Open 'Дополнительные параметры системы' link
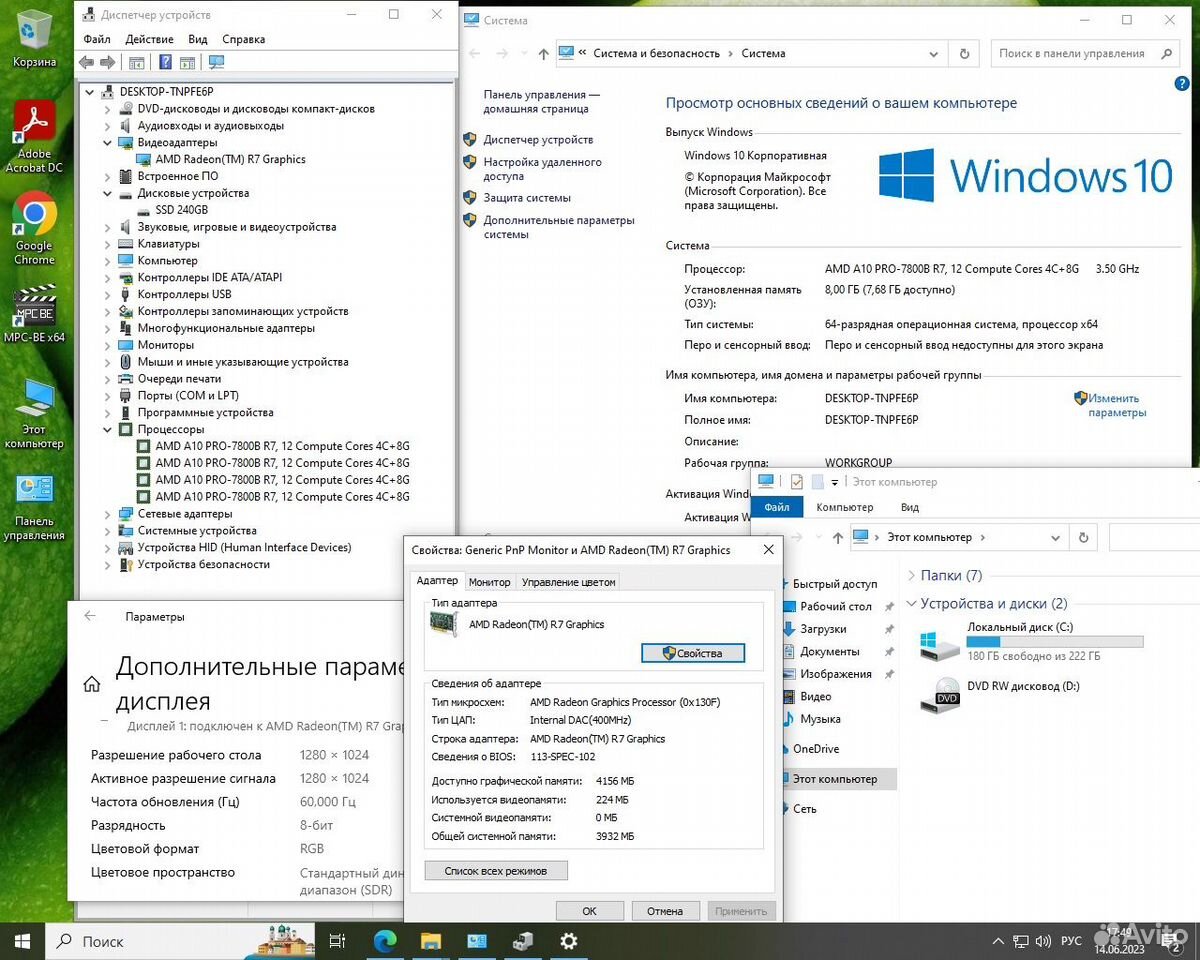This screenshot has height=960, width=1200. tap(559, 227)
